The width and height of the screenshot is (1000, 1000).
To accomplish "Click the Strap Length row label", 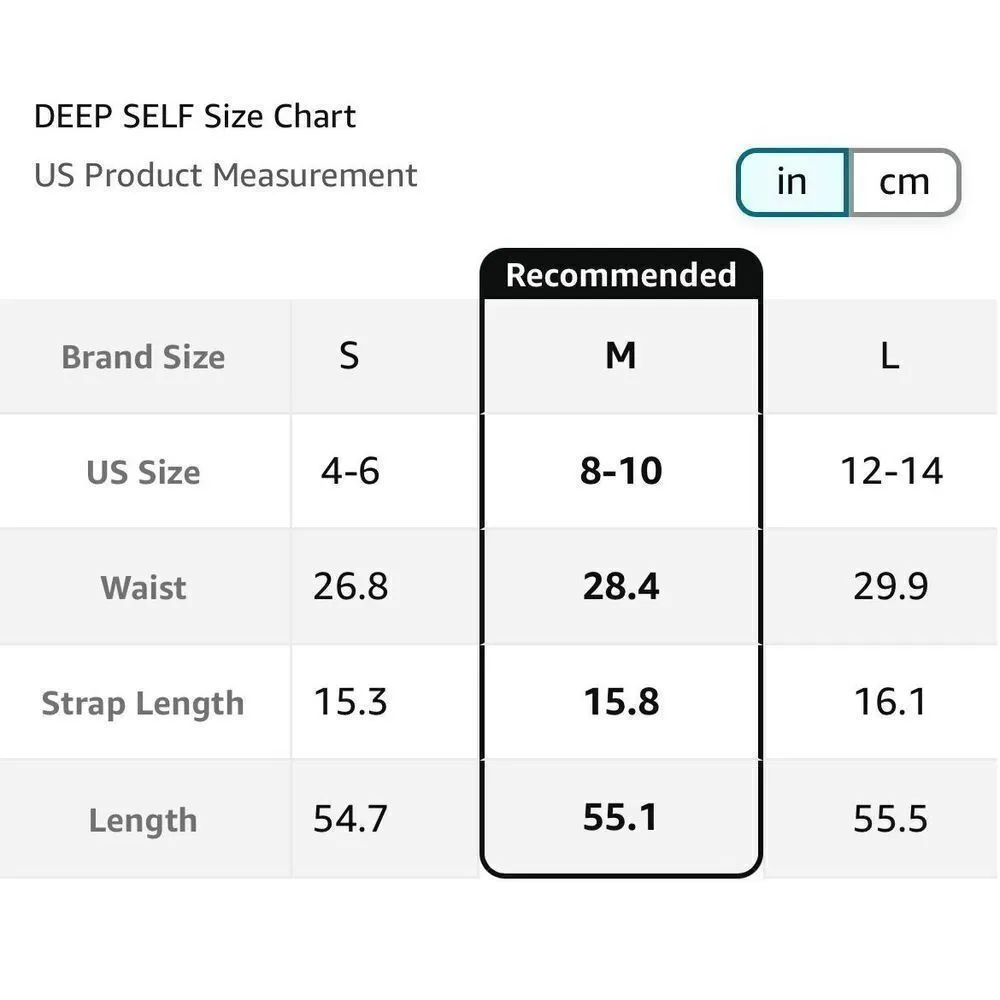I will click(143, 703).
